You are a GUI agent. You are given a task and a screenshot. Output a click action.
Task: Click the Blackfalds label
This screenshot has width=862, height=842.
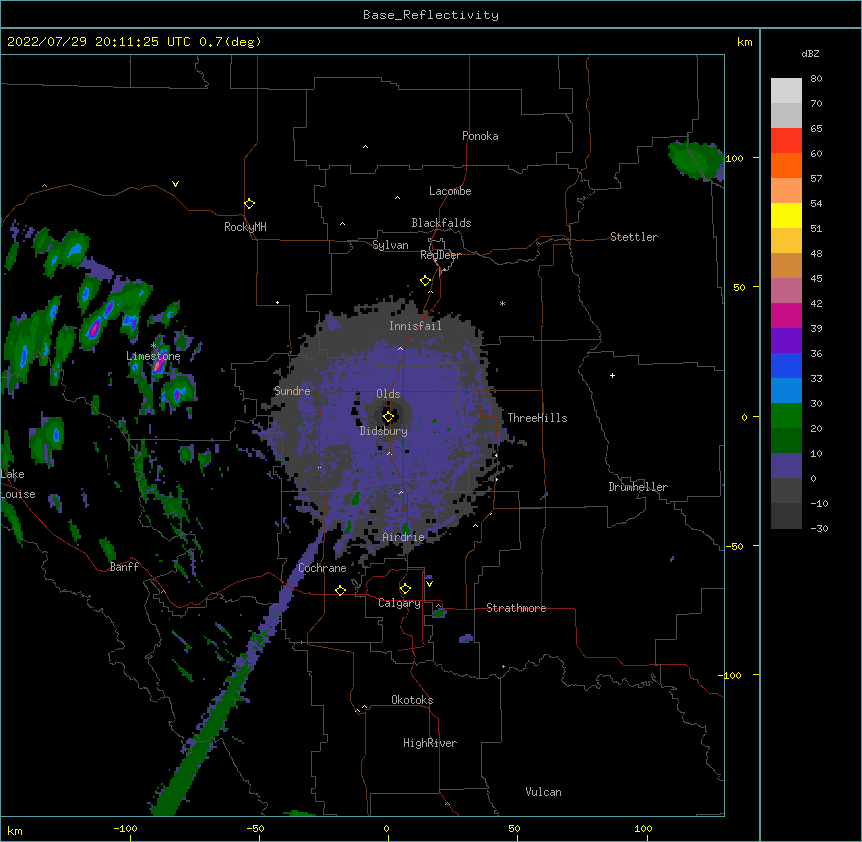(441, 223)
